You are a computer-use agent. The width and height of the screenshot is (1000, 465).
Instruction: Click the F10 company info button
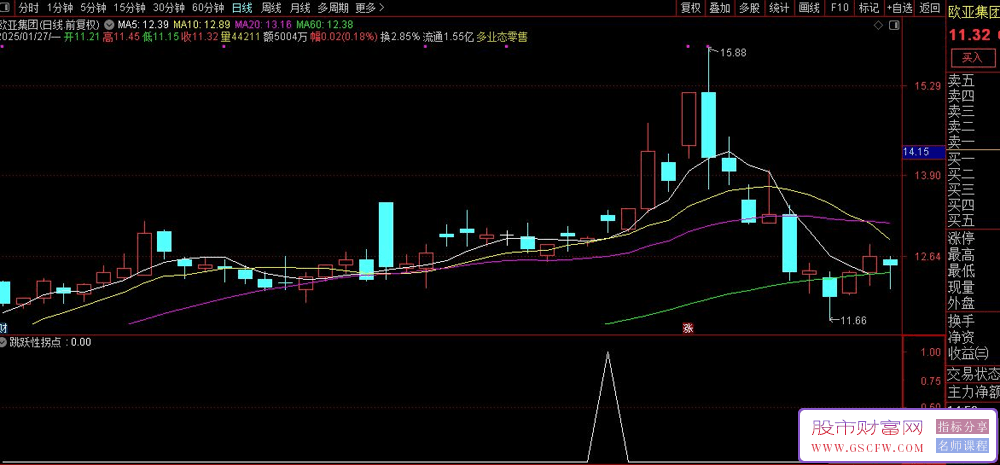(839, 8)
